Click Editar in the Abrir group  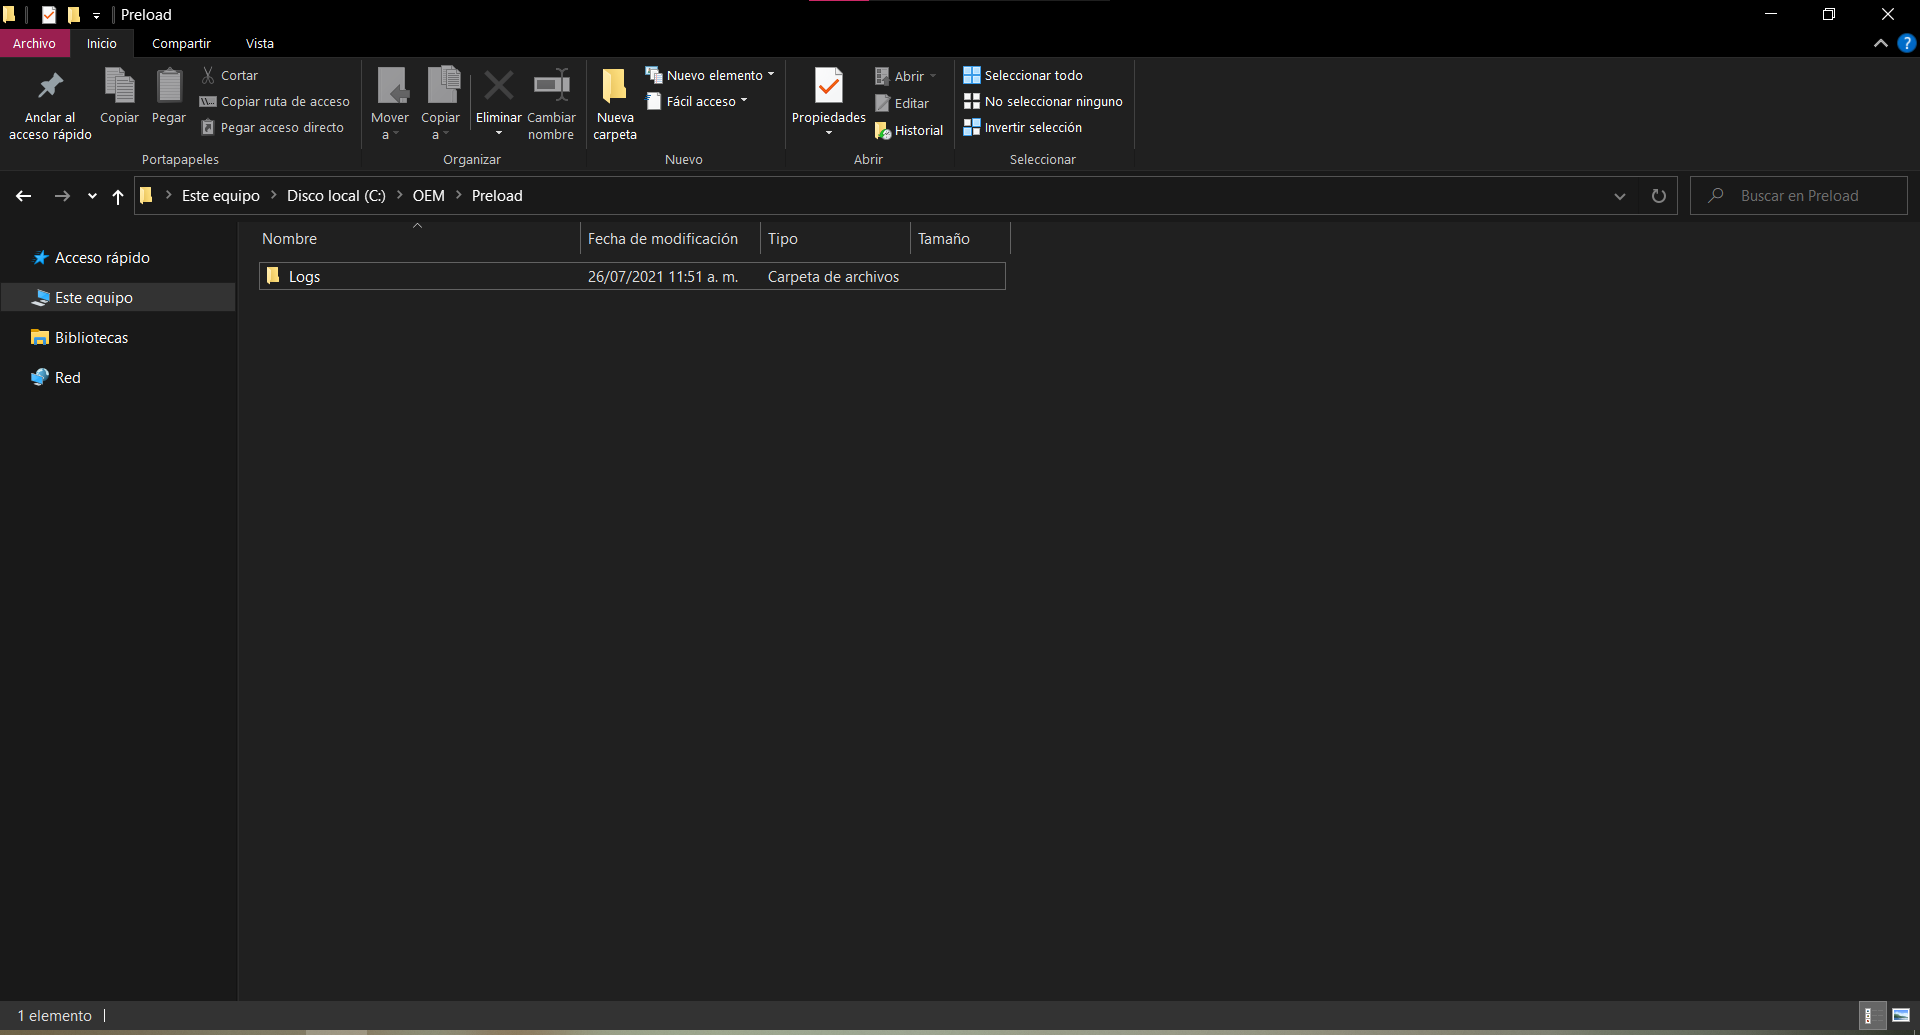[902, 103]
